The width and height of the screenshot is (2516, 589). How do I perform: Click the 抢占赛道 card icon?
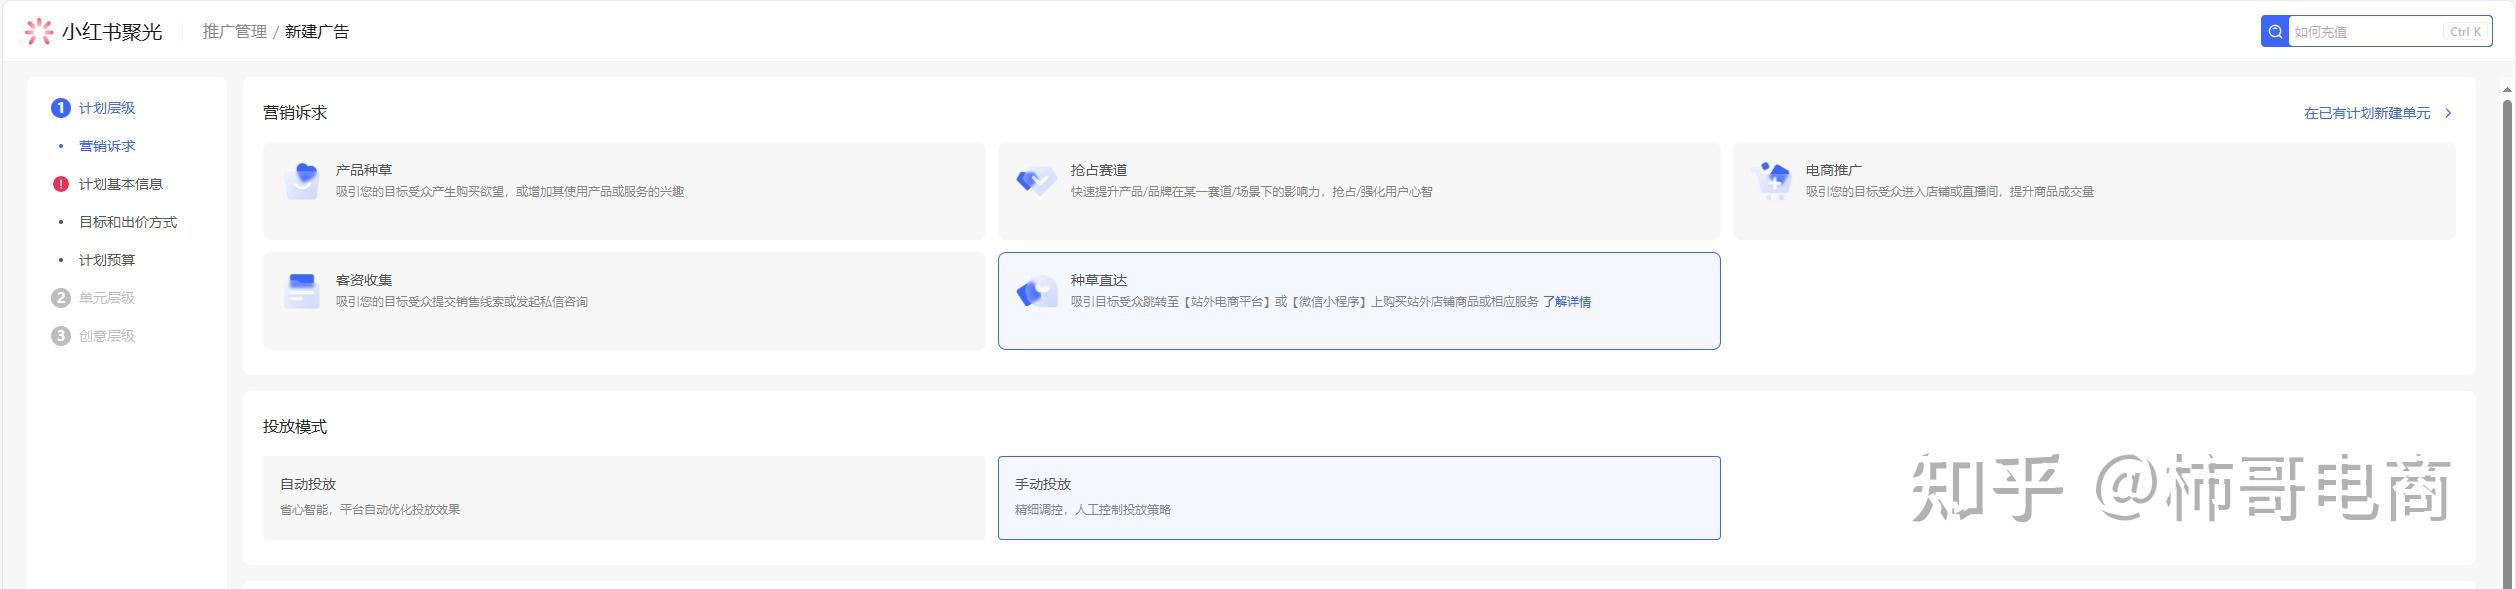tap(1037, 180)
